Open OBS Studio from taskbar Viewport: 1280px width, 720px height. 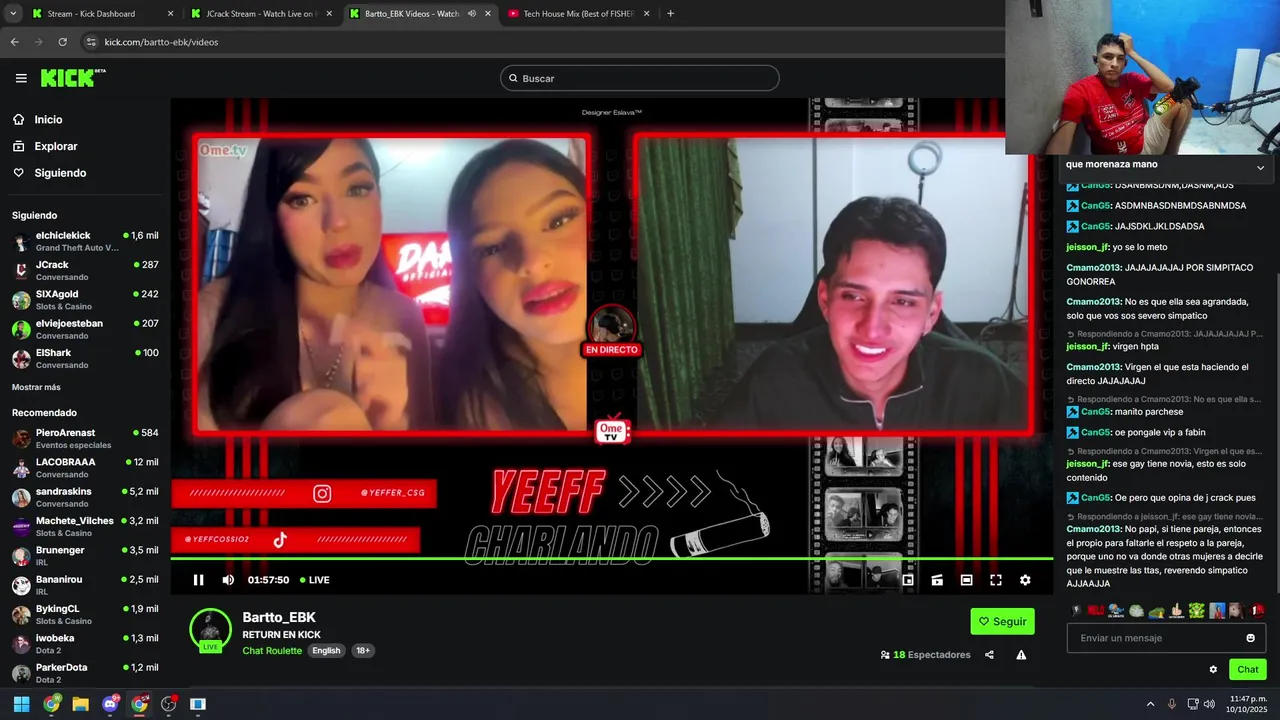click(168, 704)
